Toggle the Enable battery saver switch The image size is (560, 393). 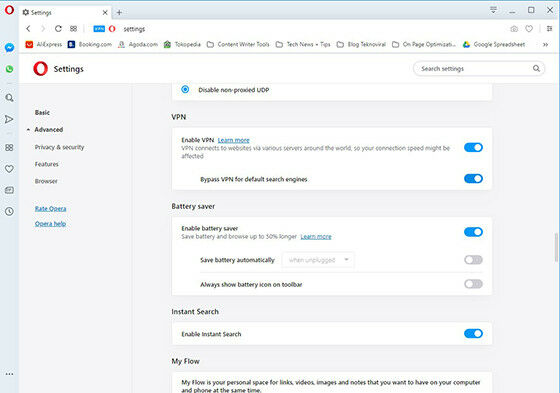click(473, 232)
